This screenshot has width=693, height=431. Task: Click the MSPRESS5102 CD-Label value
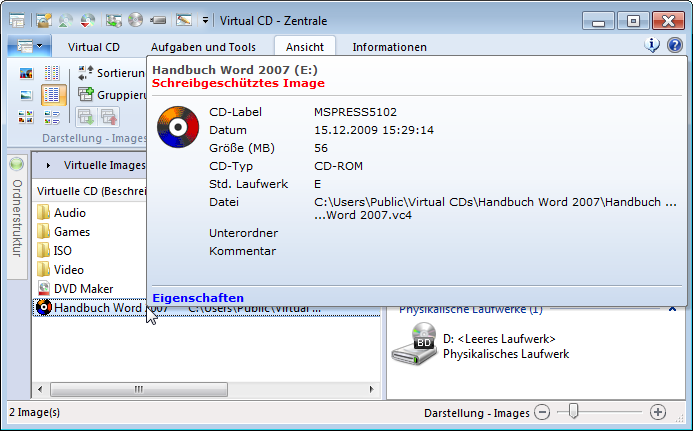355,112
